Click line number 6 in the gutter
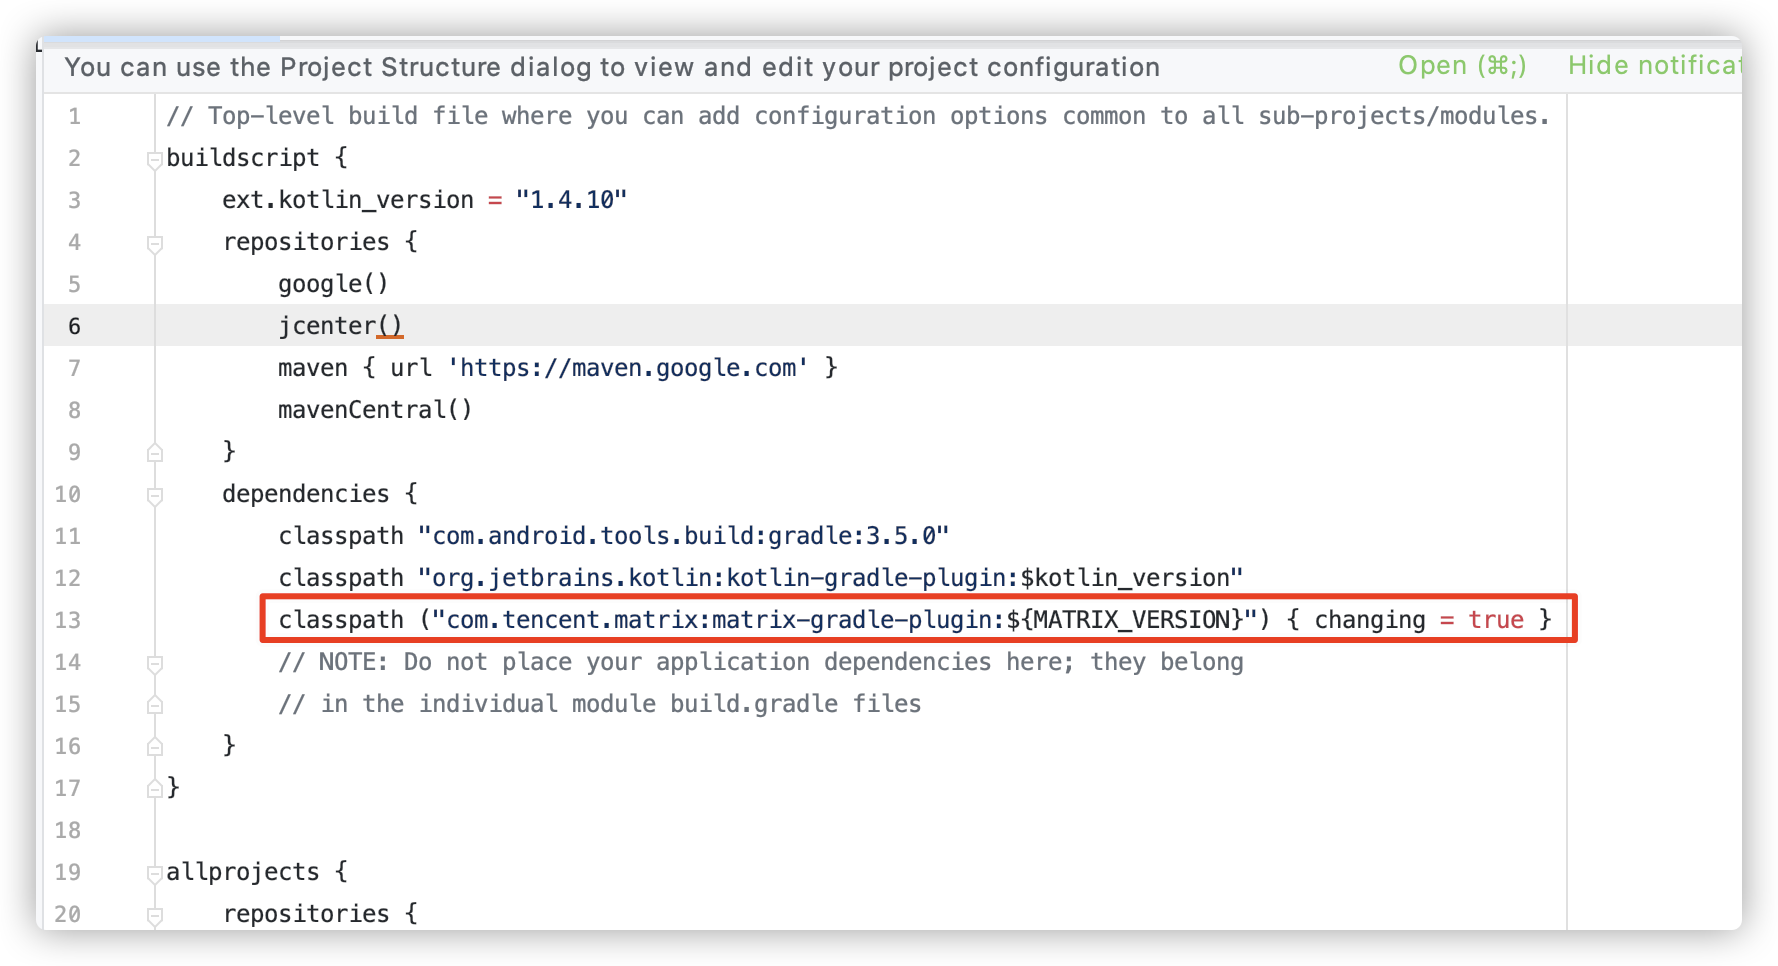 (x=74, y=326)
